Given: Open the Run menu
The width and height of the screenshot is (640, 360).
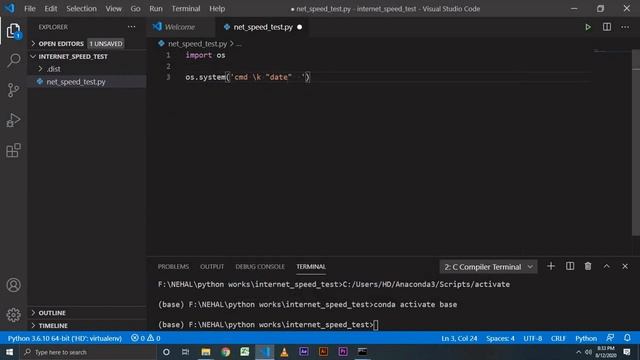Looking at the screenshot, I should coord(156,9).
